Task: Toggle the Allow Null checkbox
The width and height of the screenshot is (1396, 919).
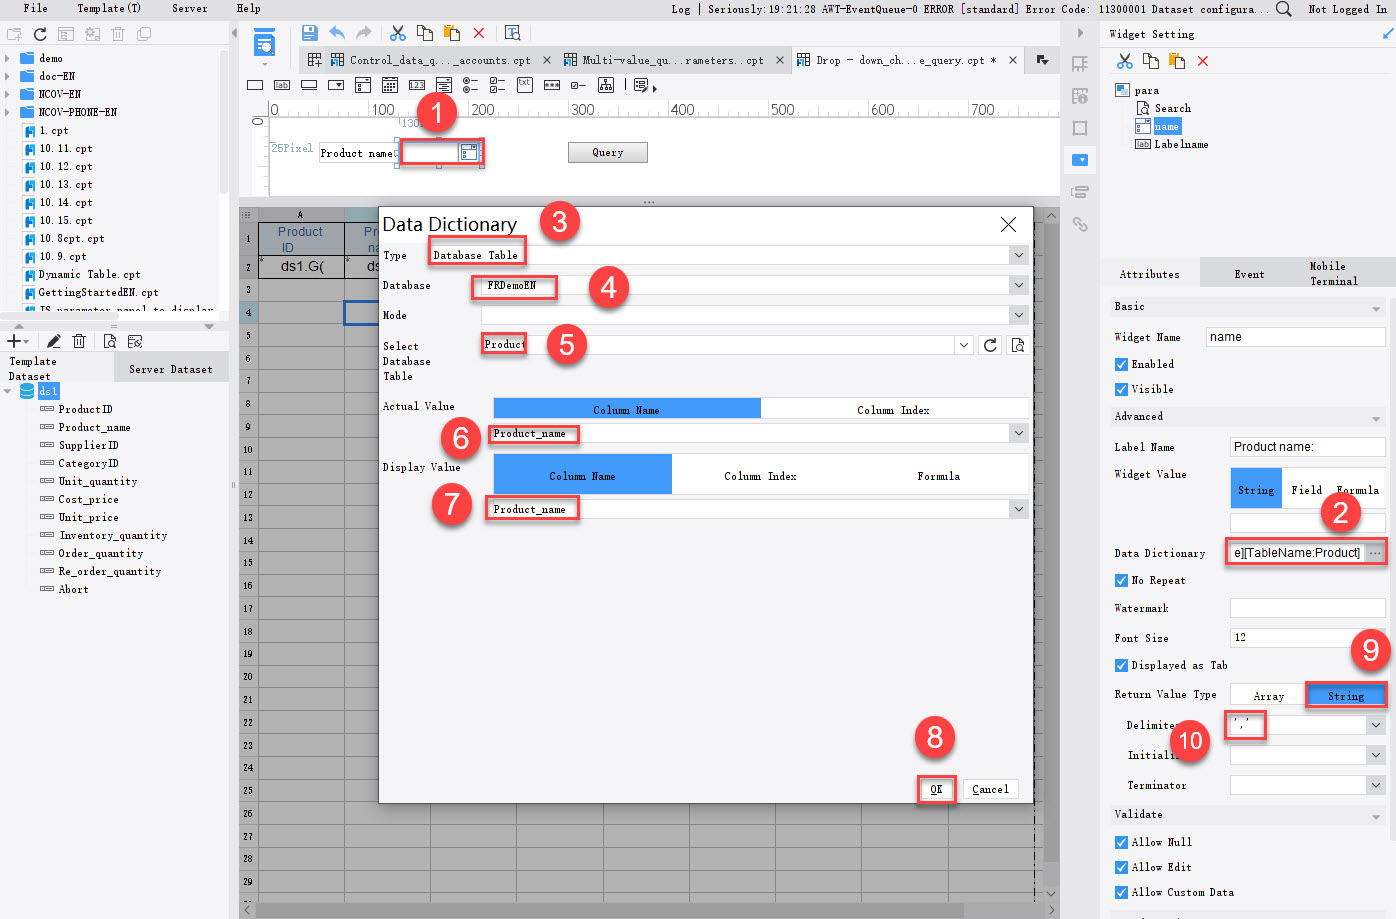Action: coord(1121,842)
